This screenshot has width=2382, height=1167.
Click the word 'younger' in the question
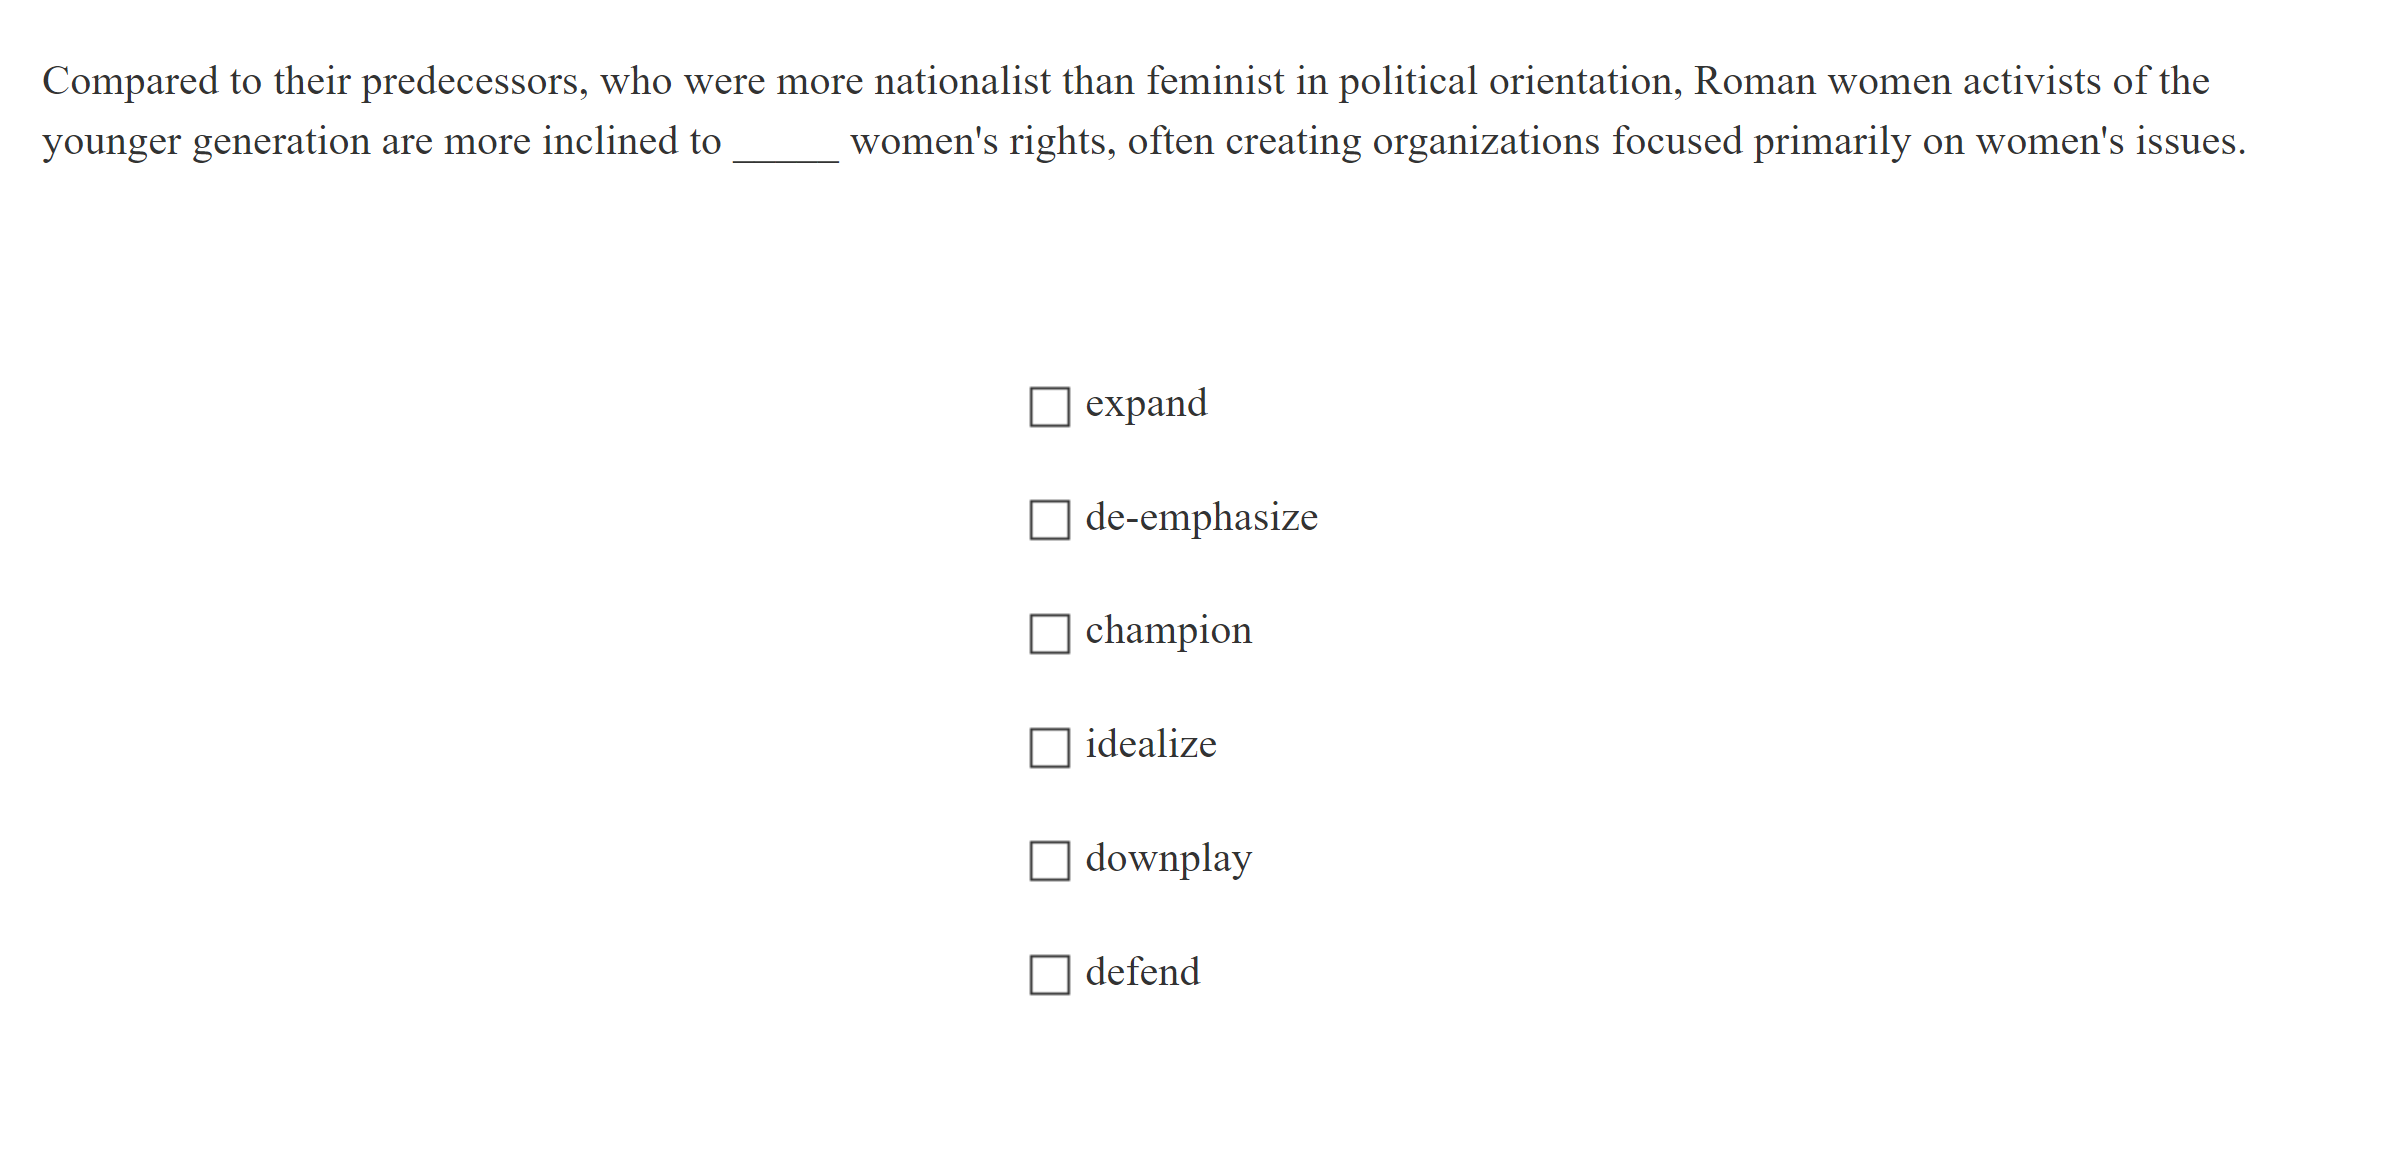111,142
